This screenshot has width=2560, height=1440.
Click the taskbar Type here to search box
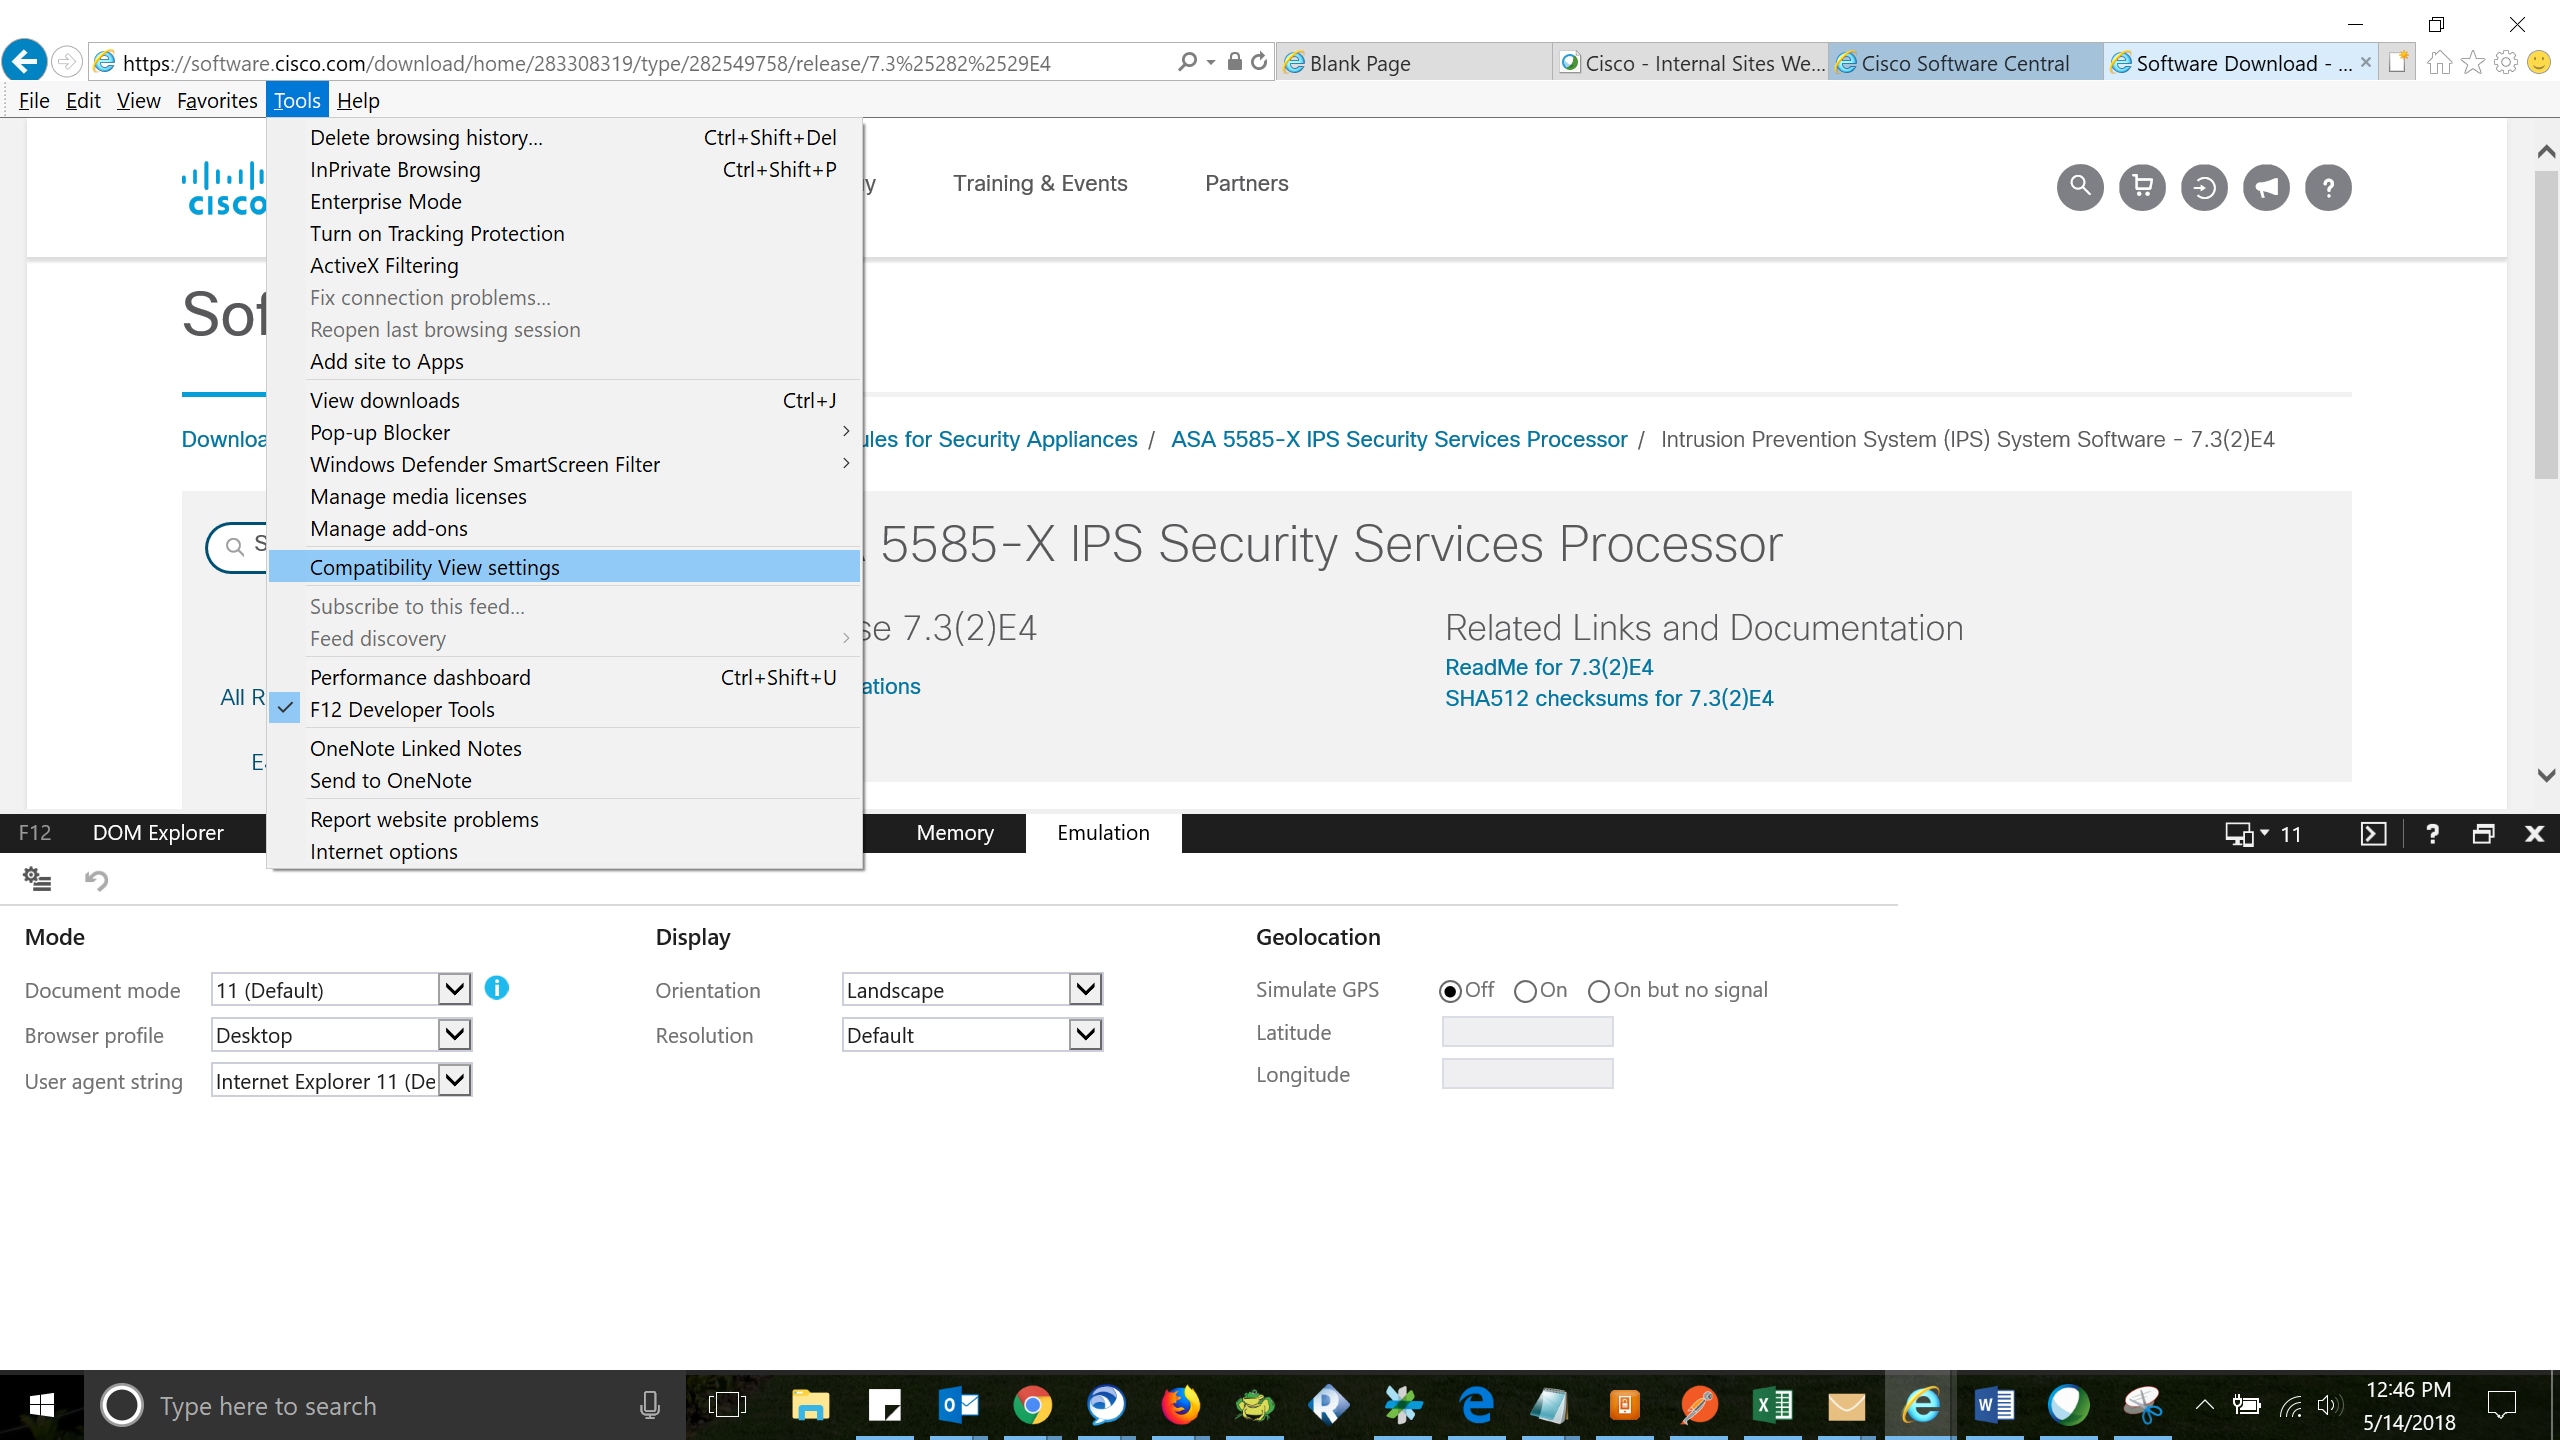click(385, 1405)
